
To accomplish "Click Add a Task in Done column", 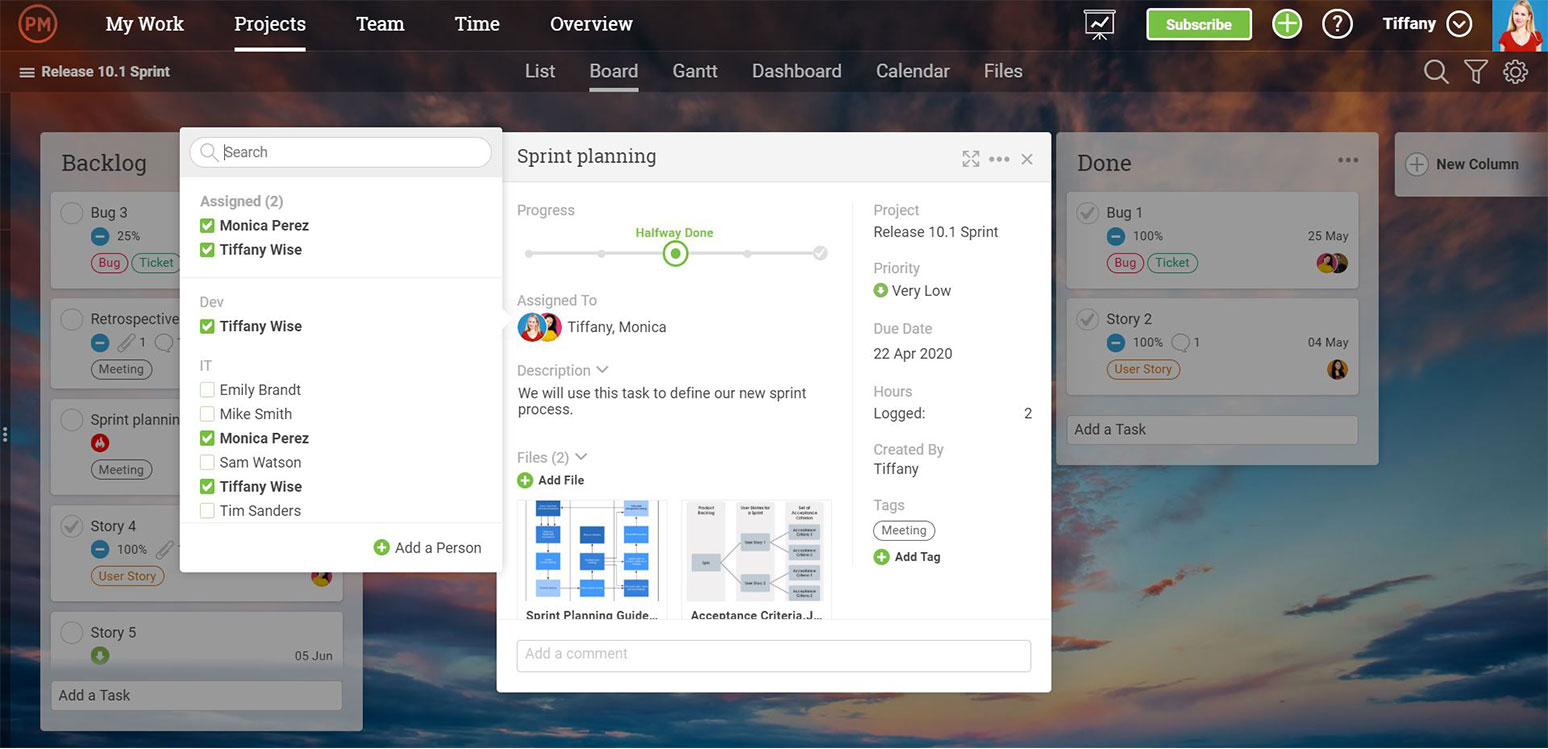I will (x=1212, y=430).
